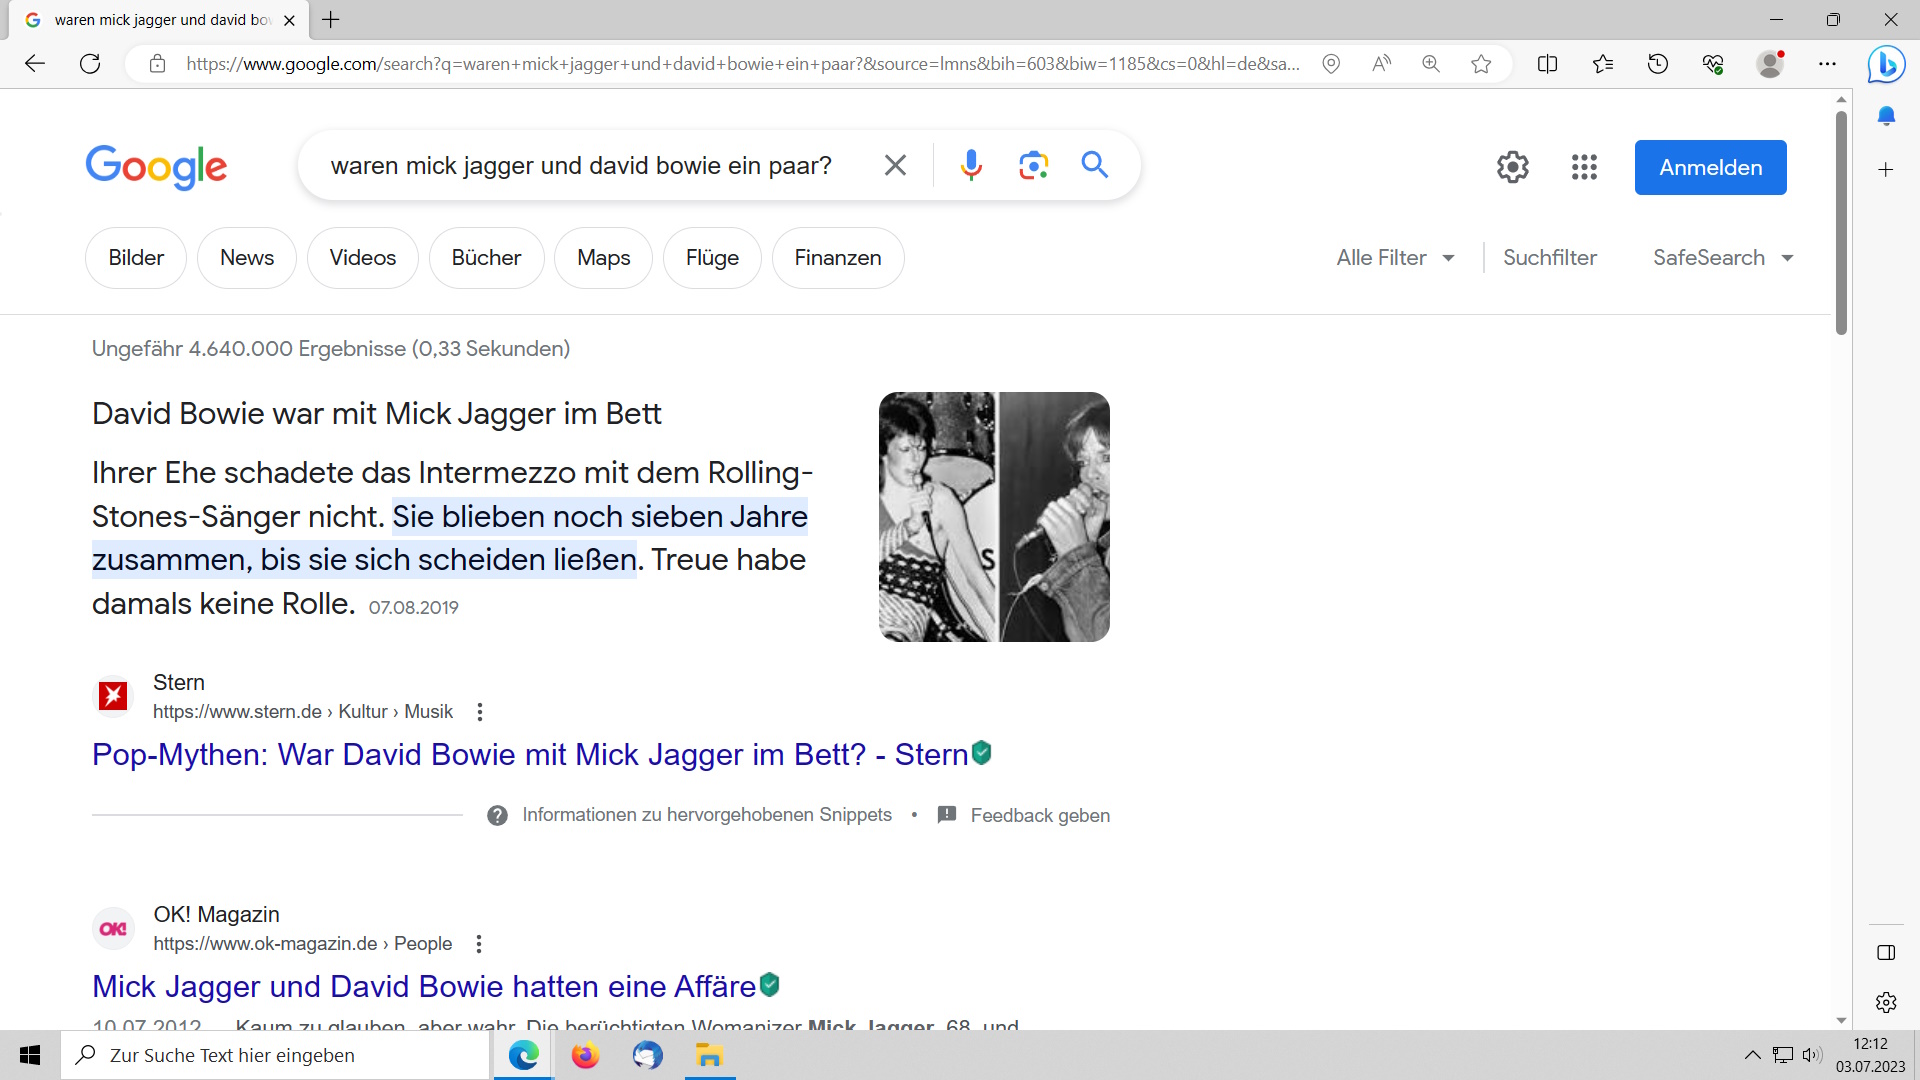This screenshot has height=1080, width=1920.
Task: Expand the Alle Filter dropdown
Action: click(x=1395, y=258)
